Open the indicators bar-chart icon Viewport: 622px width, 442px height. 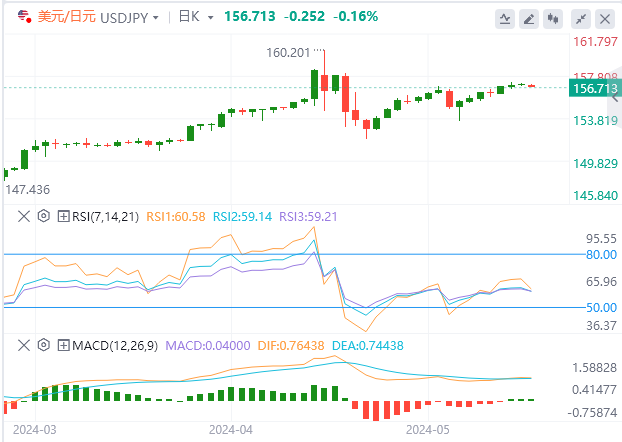pyautogui.click(x=555, y=19)
